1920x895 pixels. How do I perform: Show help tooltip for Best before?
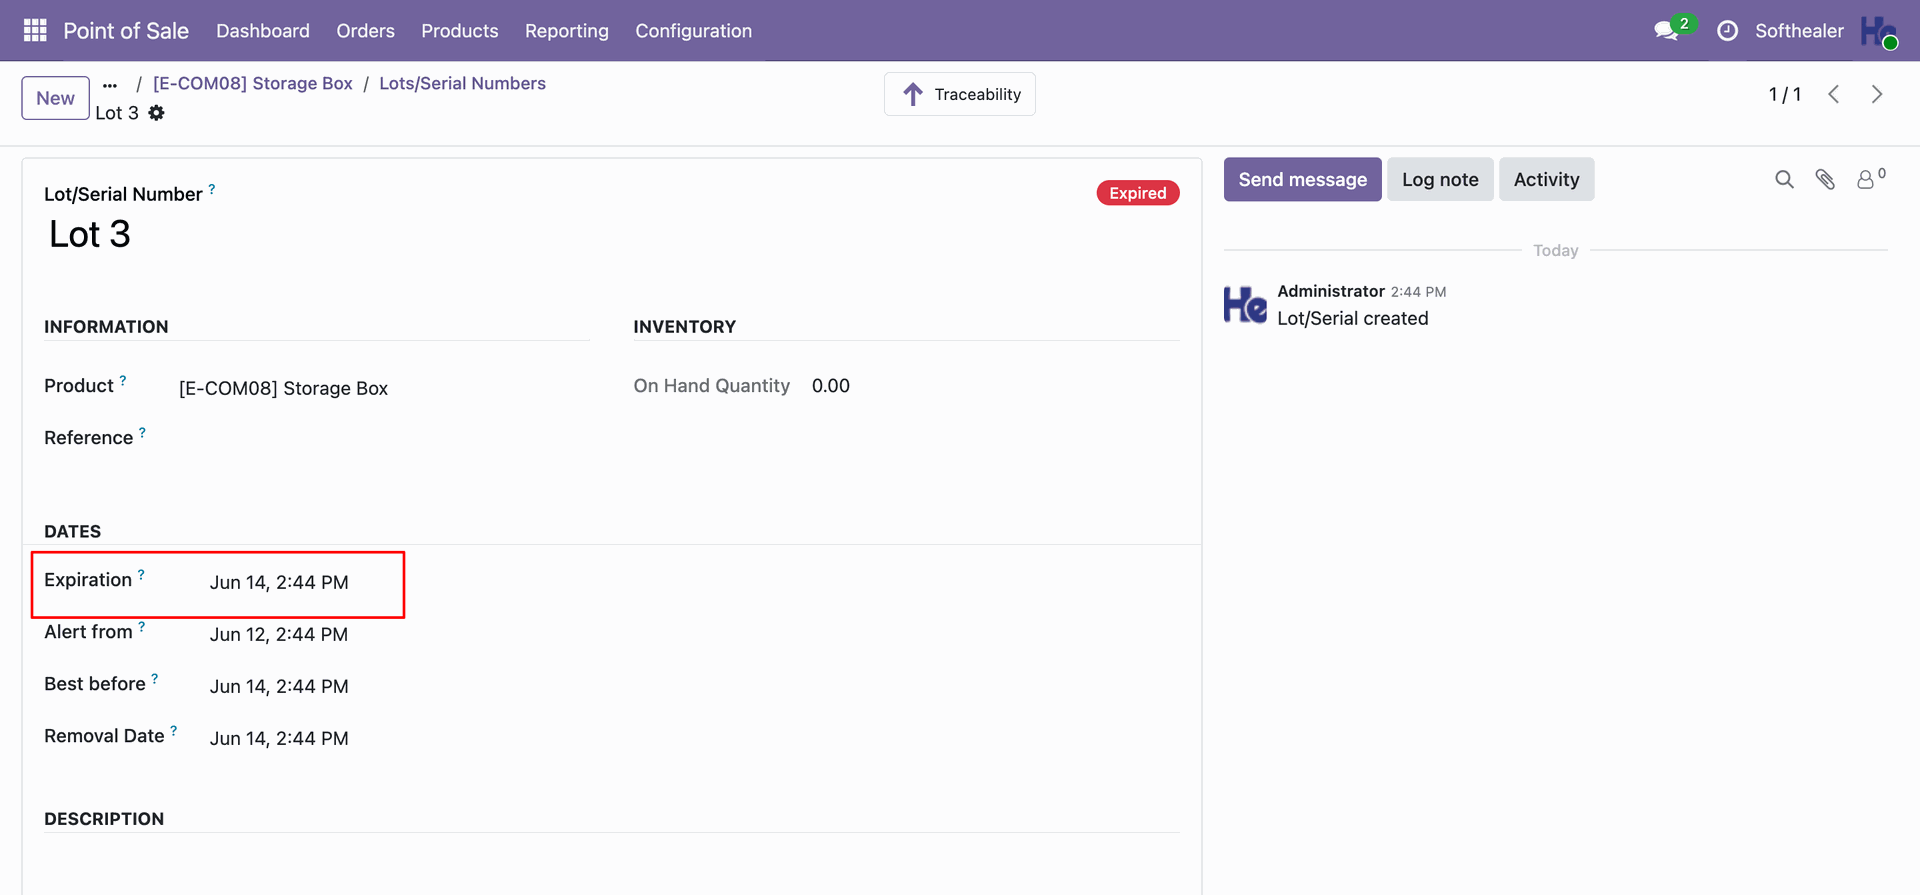(x=155, y=678)
